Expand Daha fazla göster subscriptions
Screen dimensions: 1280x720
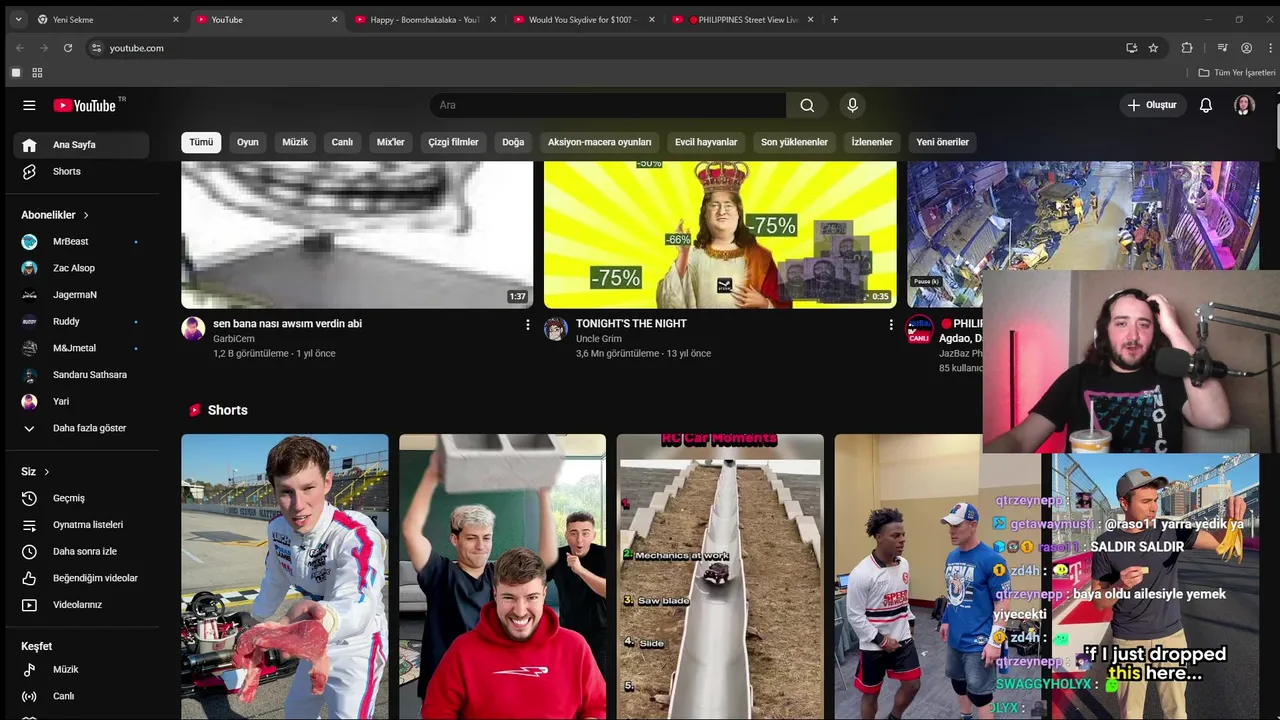click(x=82, y=428)
